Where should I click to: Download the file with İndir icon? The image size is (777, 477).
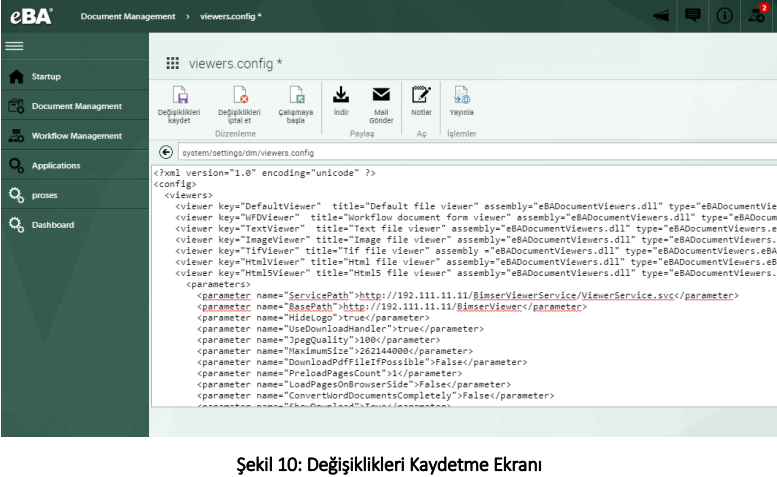coord(341,95)
